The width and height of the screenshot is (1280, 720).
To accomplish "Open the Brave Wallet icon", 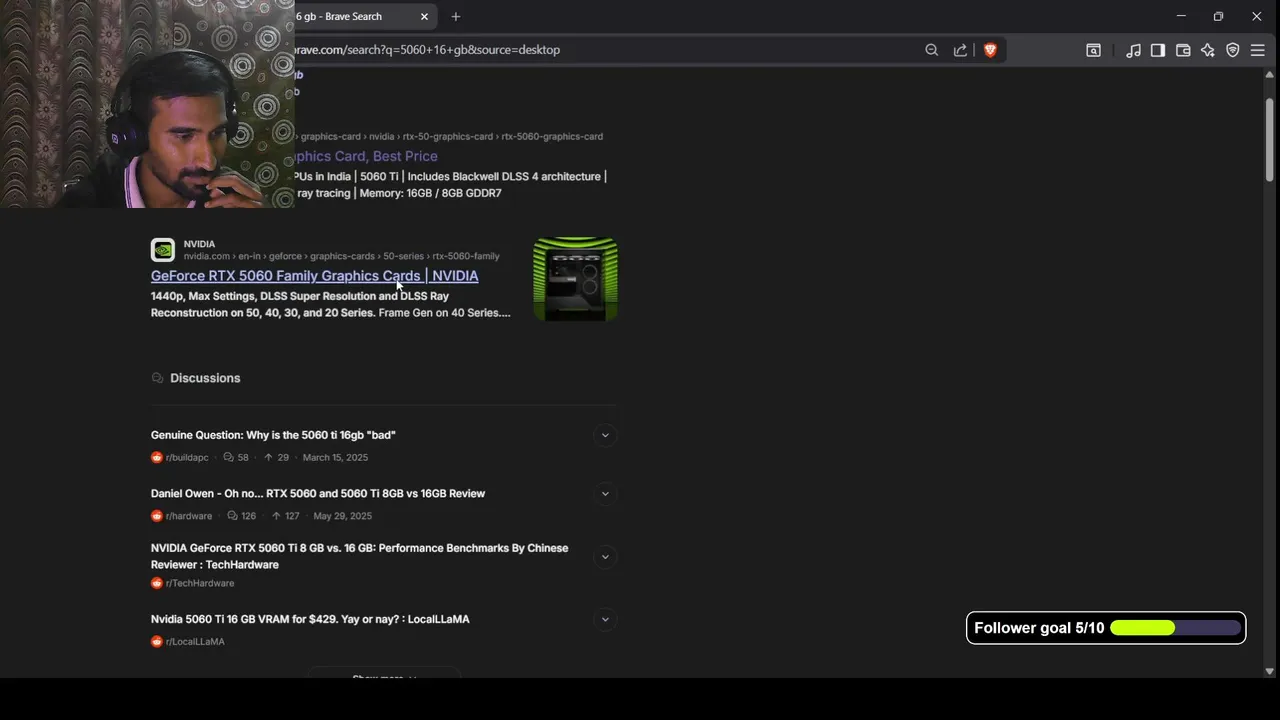I will tap(1183, 50).
